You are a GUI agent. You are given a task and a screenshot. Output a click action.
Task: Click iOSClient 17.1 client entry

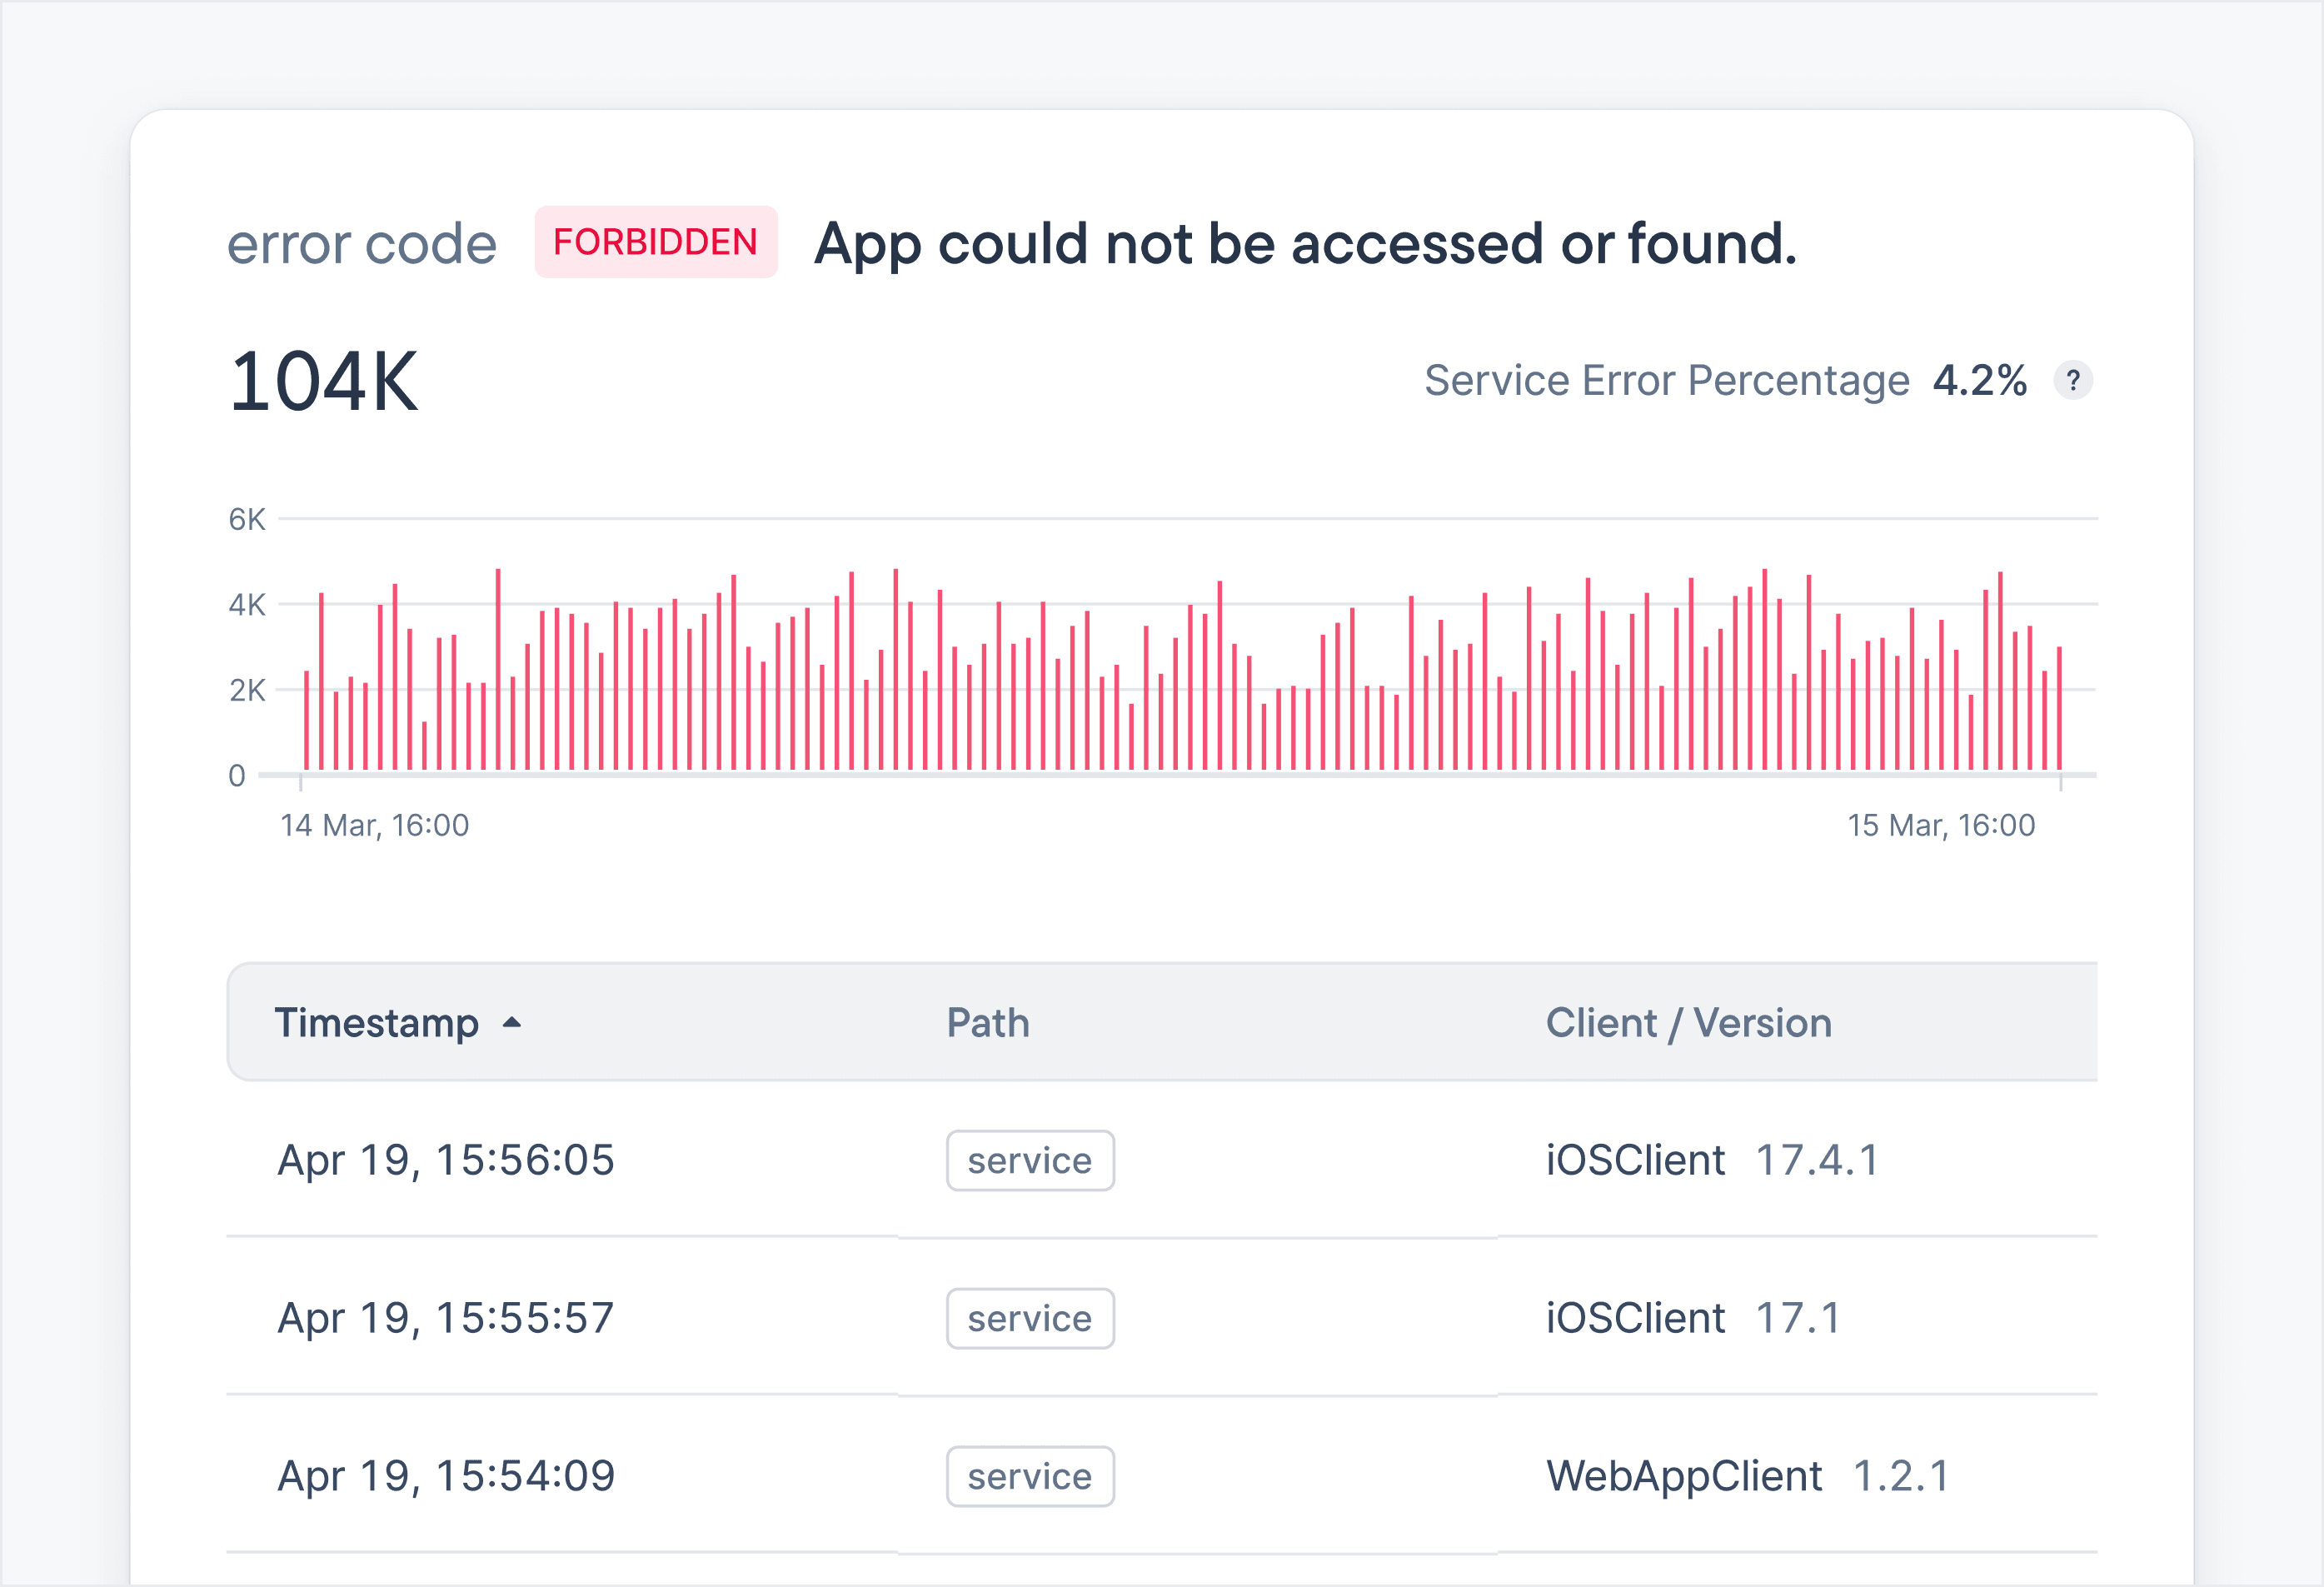click(1692, 1318)
